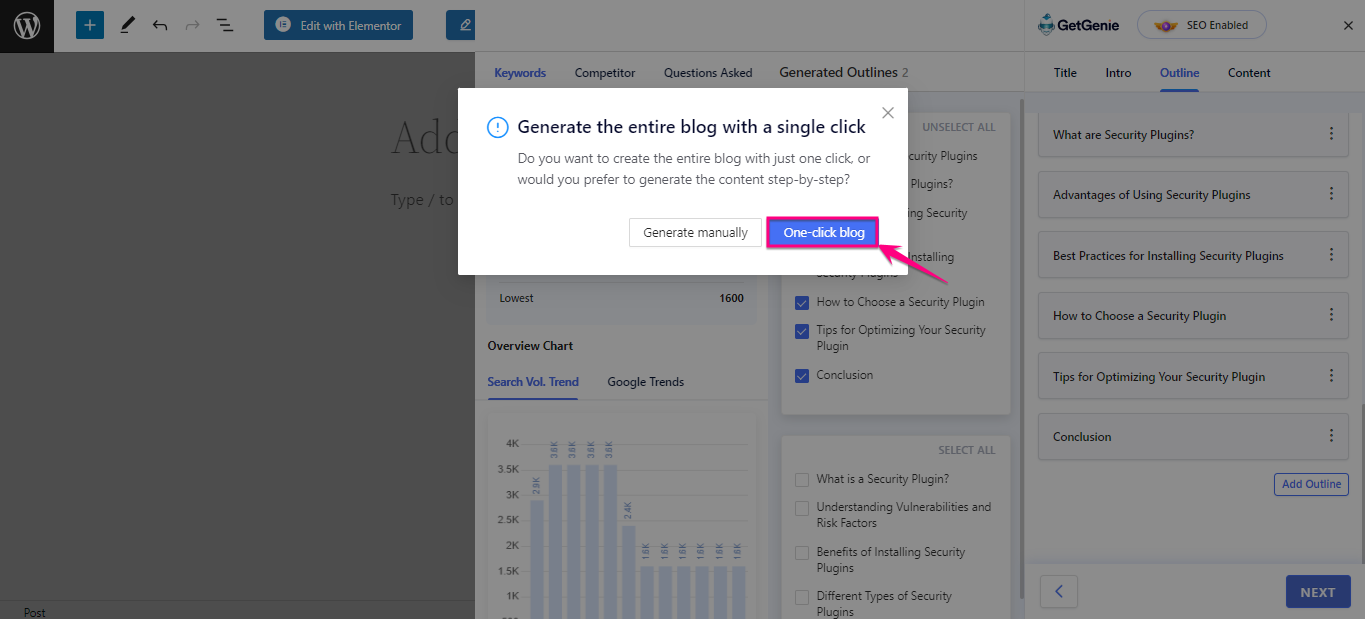Open options for What are Security Plugins
1365x619 pixels.
click(x=1331, y=134)
